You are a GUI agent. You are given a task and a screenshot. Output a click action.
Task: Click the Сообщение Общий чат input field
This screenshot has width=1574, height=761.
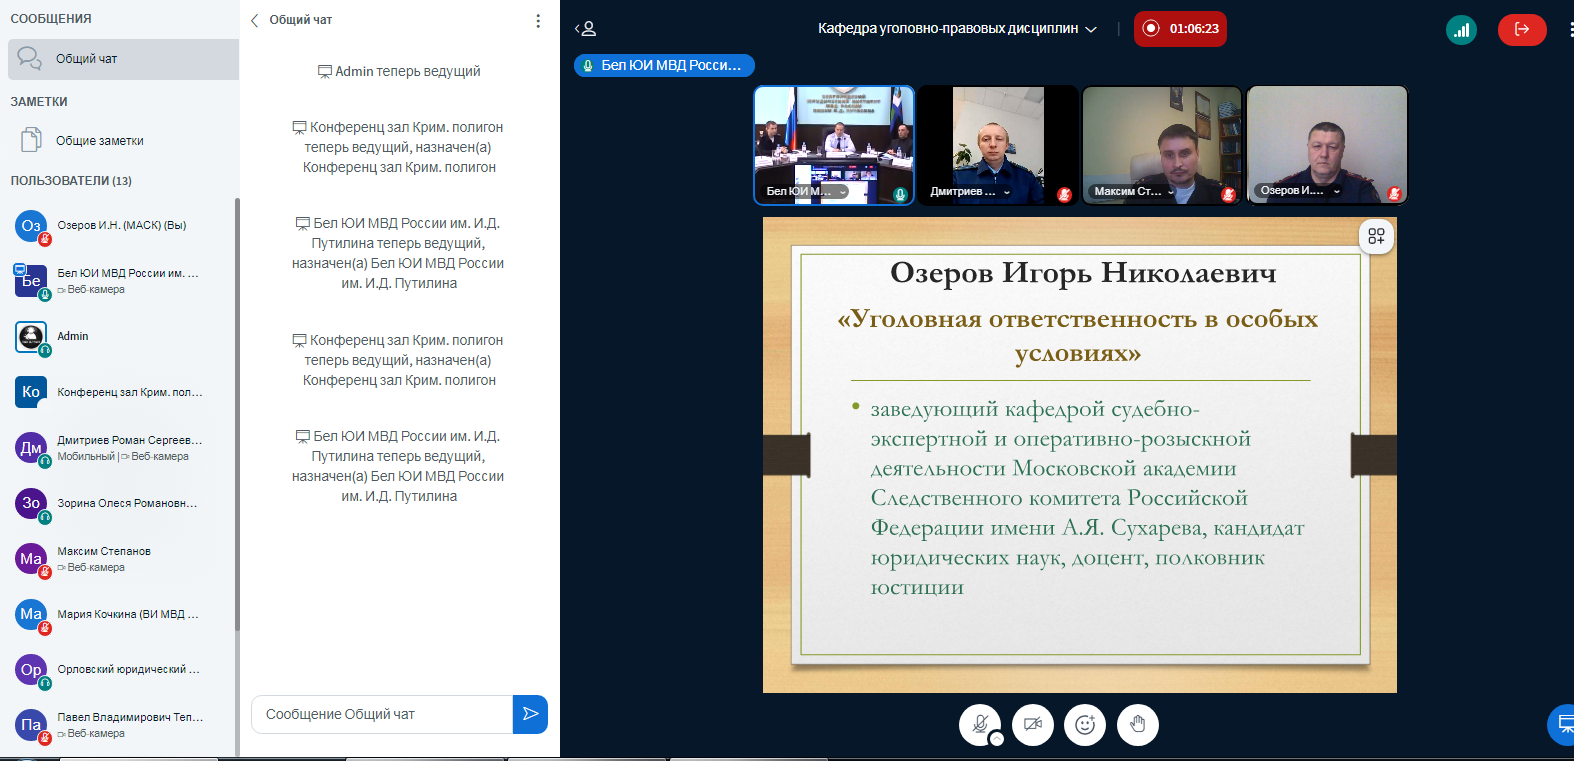click(x=381, y=714)
